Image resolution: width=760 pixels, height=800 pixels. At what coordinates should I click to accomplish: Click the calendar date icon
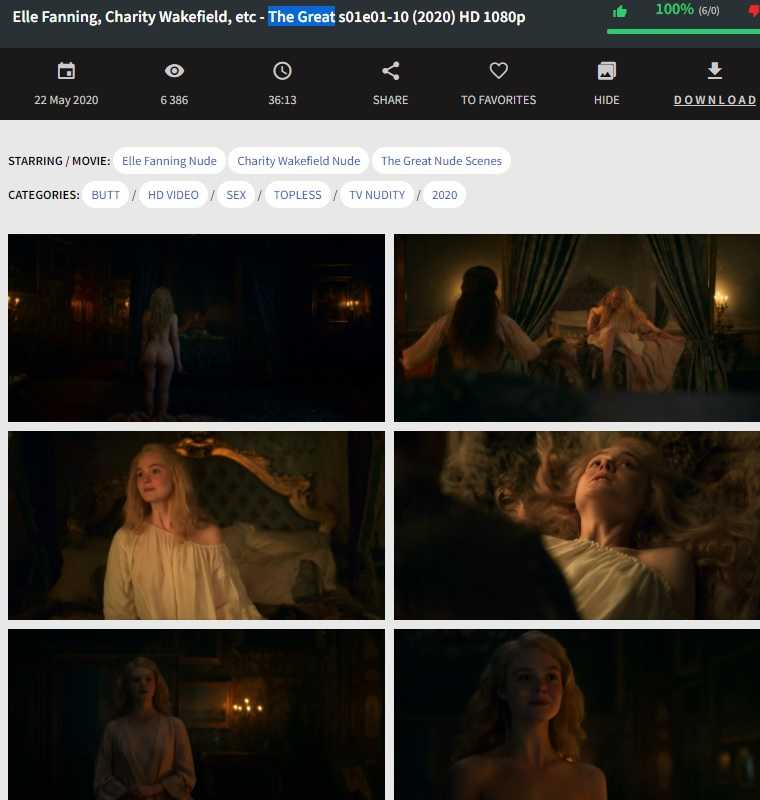(66, 71)
